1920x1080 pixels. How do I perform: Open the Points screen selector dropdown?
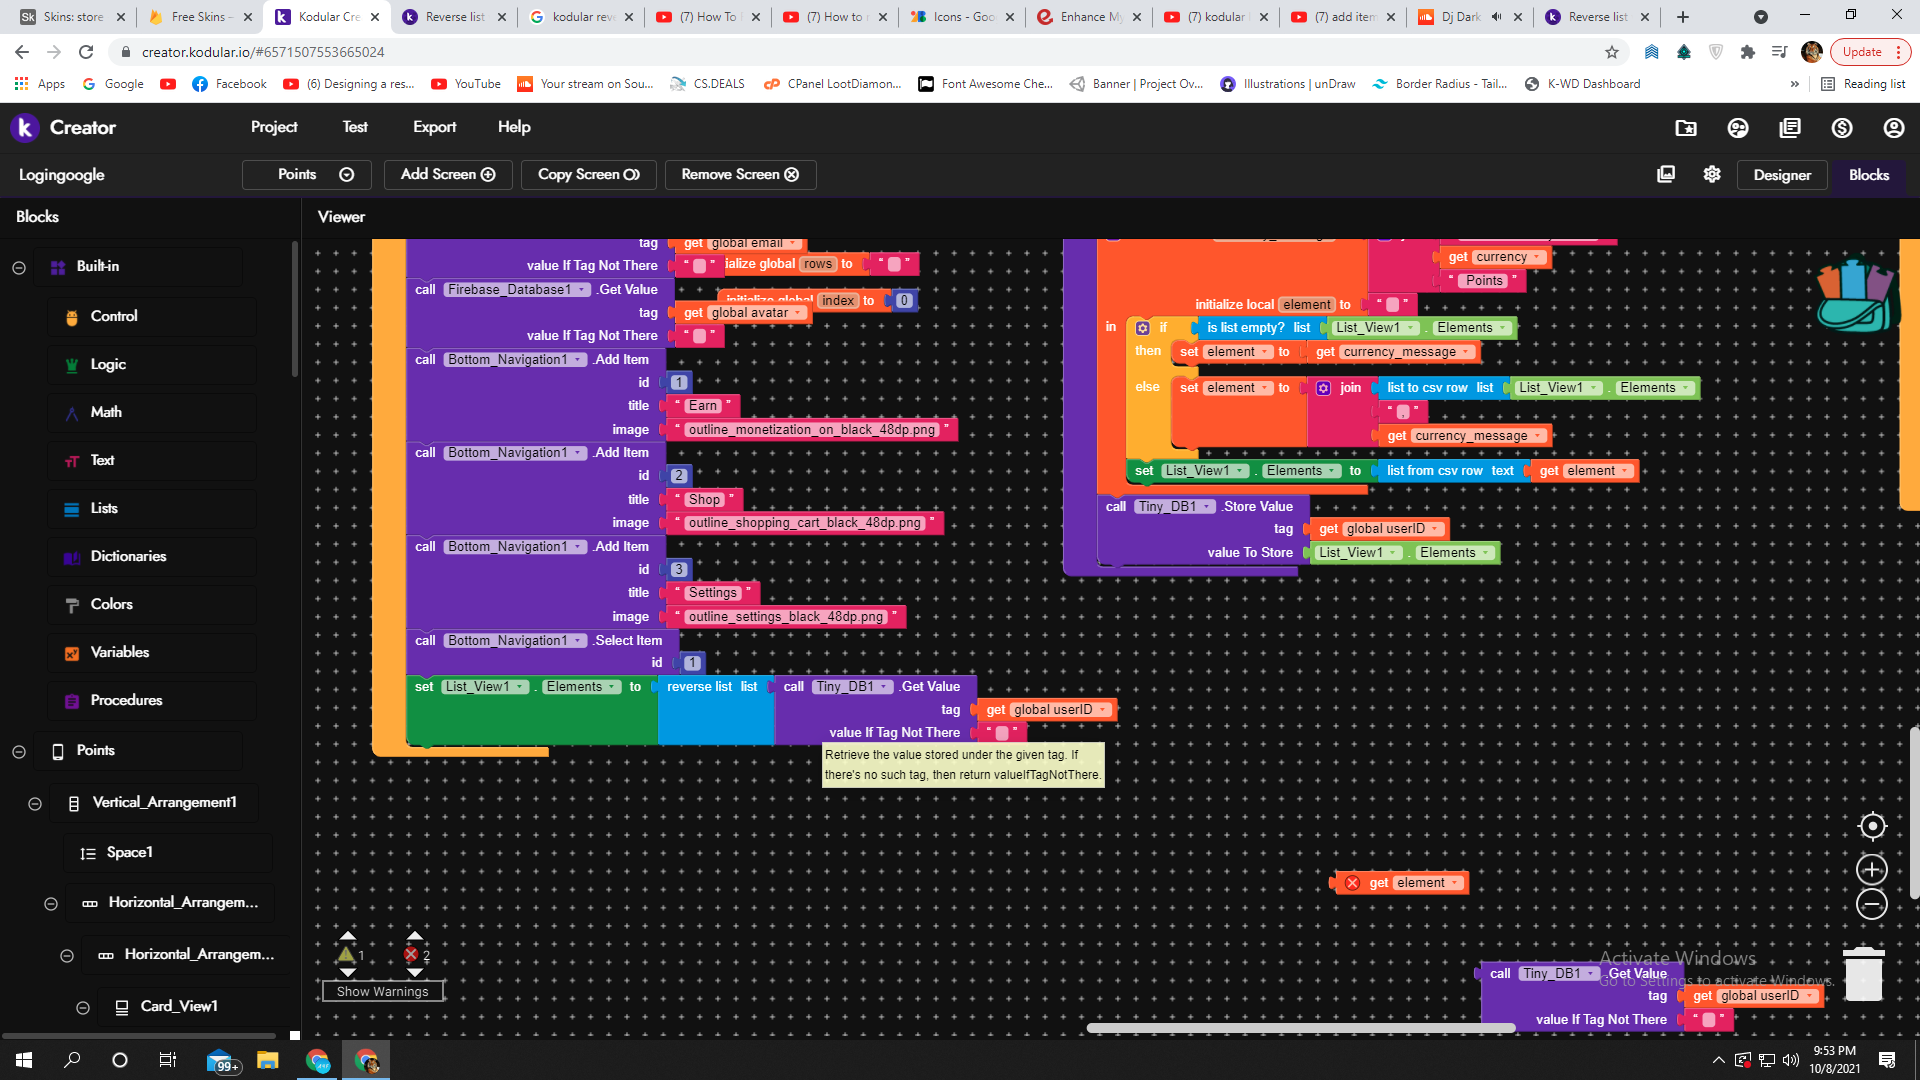click(307, 174)
